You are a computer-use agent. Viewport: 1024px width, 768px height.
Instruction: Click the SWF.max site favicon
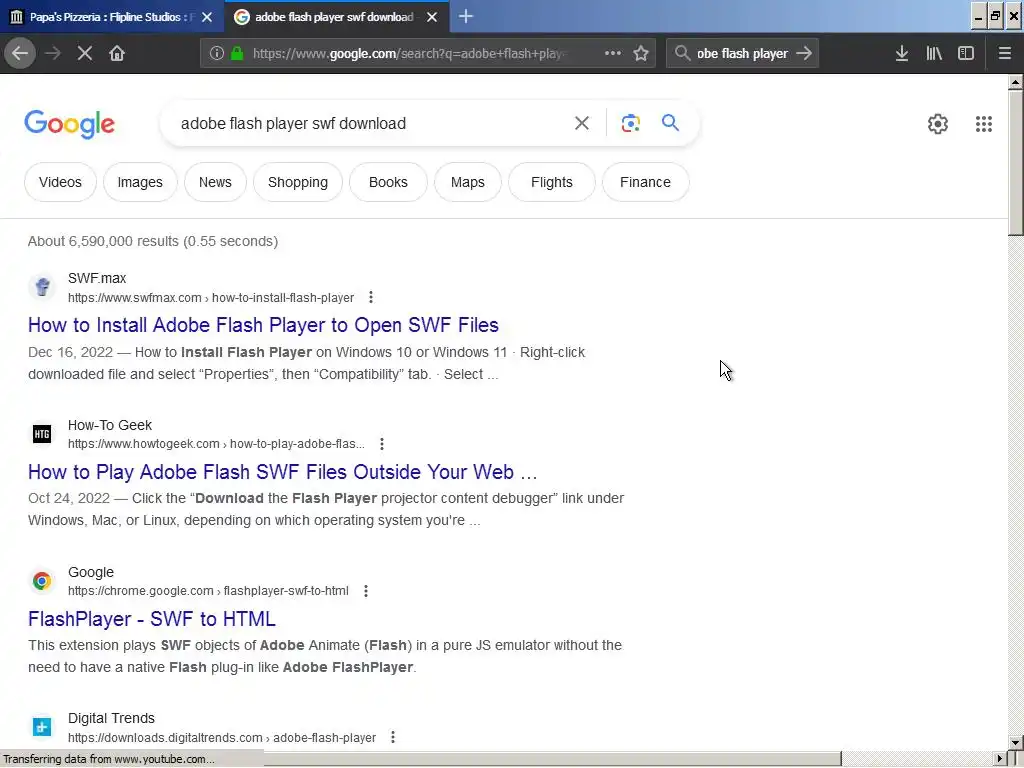(x=42, y=287)
